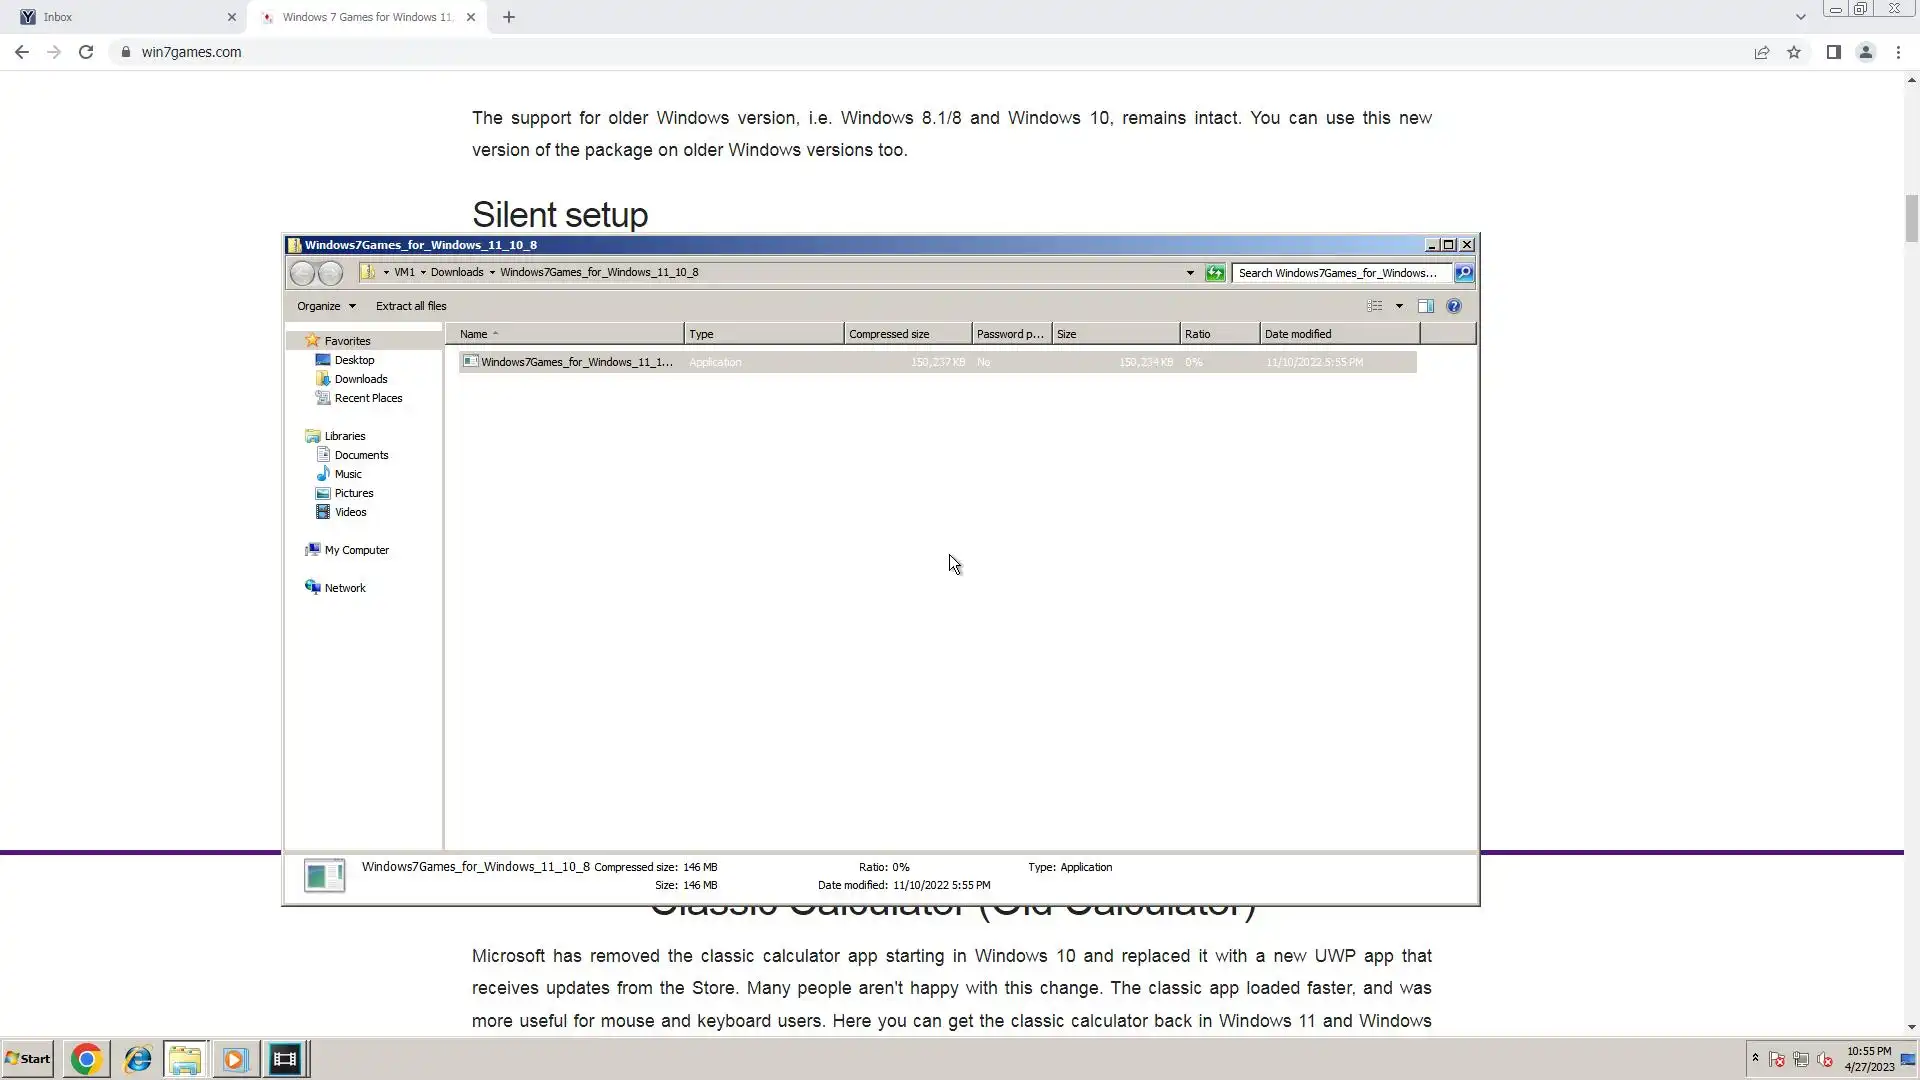
Task: Open the Organize dropdown menu
Action: click(326, 306)
